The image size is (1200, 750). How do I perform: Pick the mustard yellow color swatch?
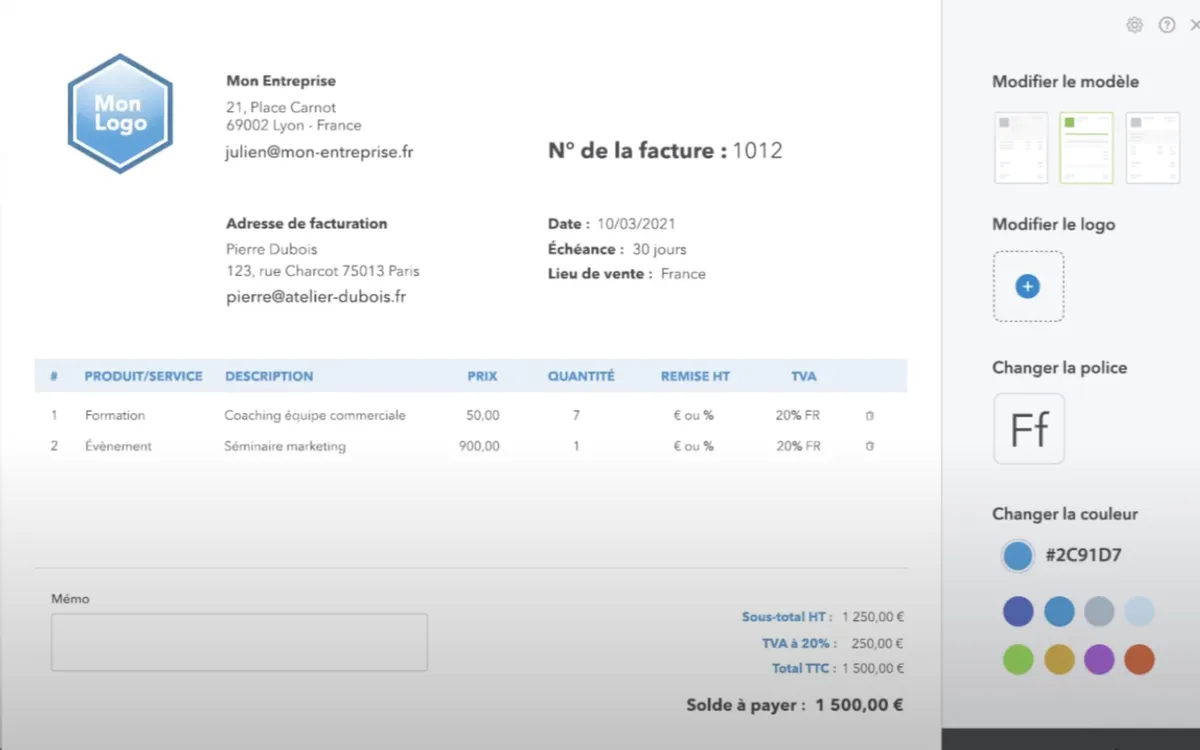(x=1059, y=659)
